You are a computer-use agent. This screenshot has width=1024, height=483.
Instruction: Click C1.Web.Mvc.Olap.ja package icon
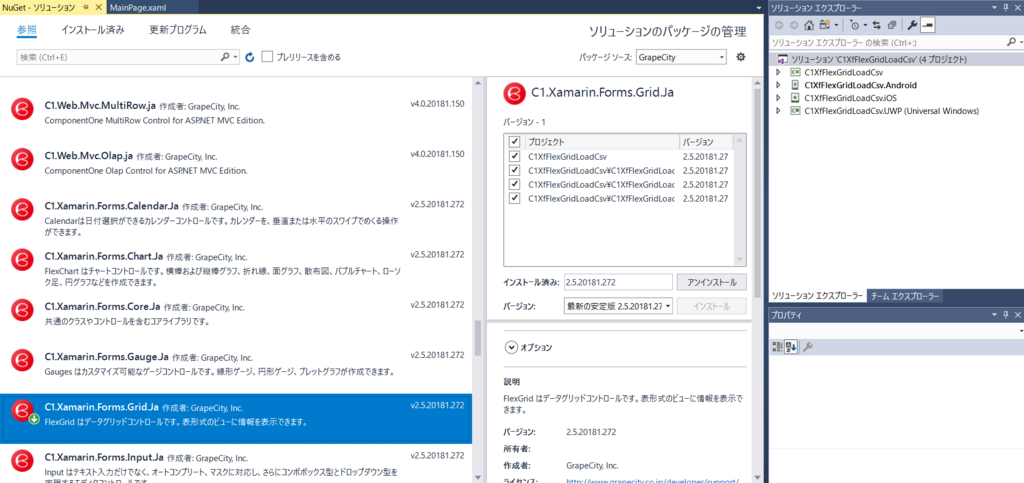[x=22, y=159]
